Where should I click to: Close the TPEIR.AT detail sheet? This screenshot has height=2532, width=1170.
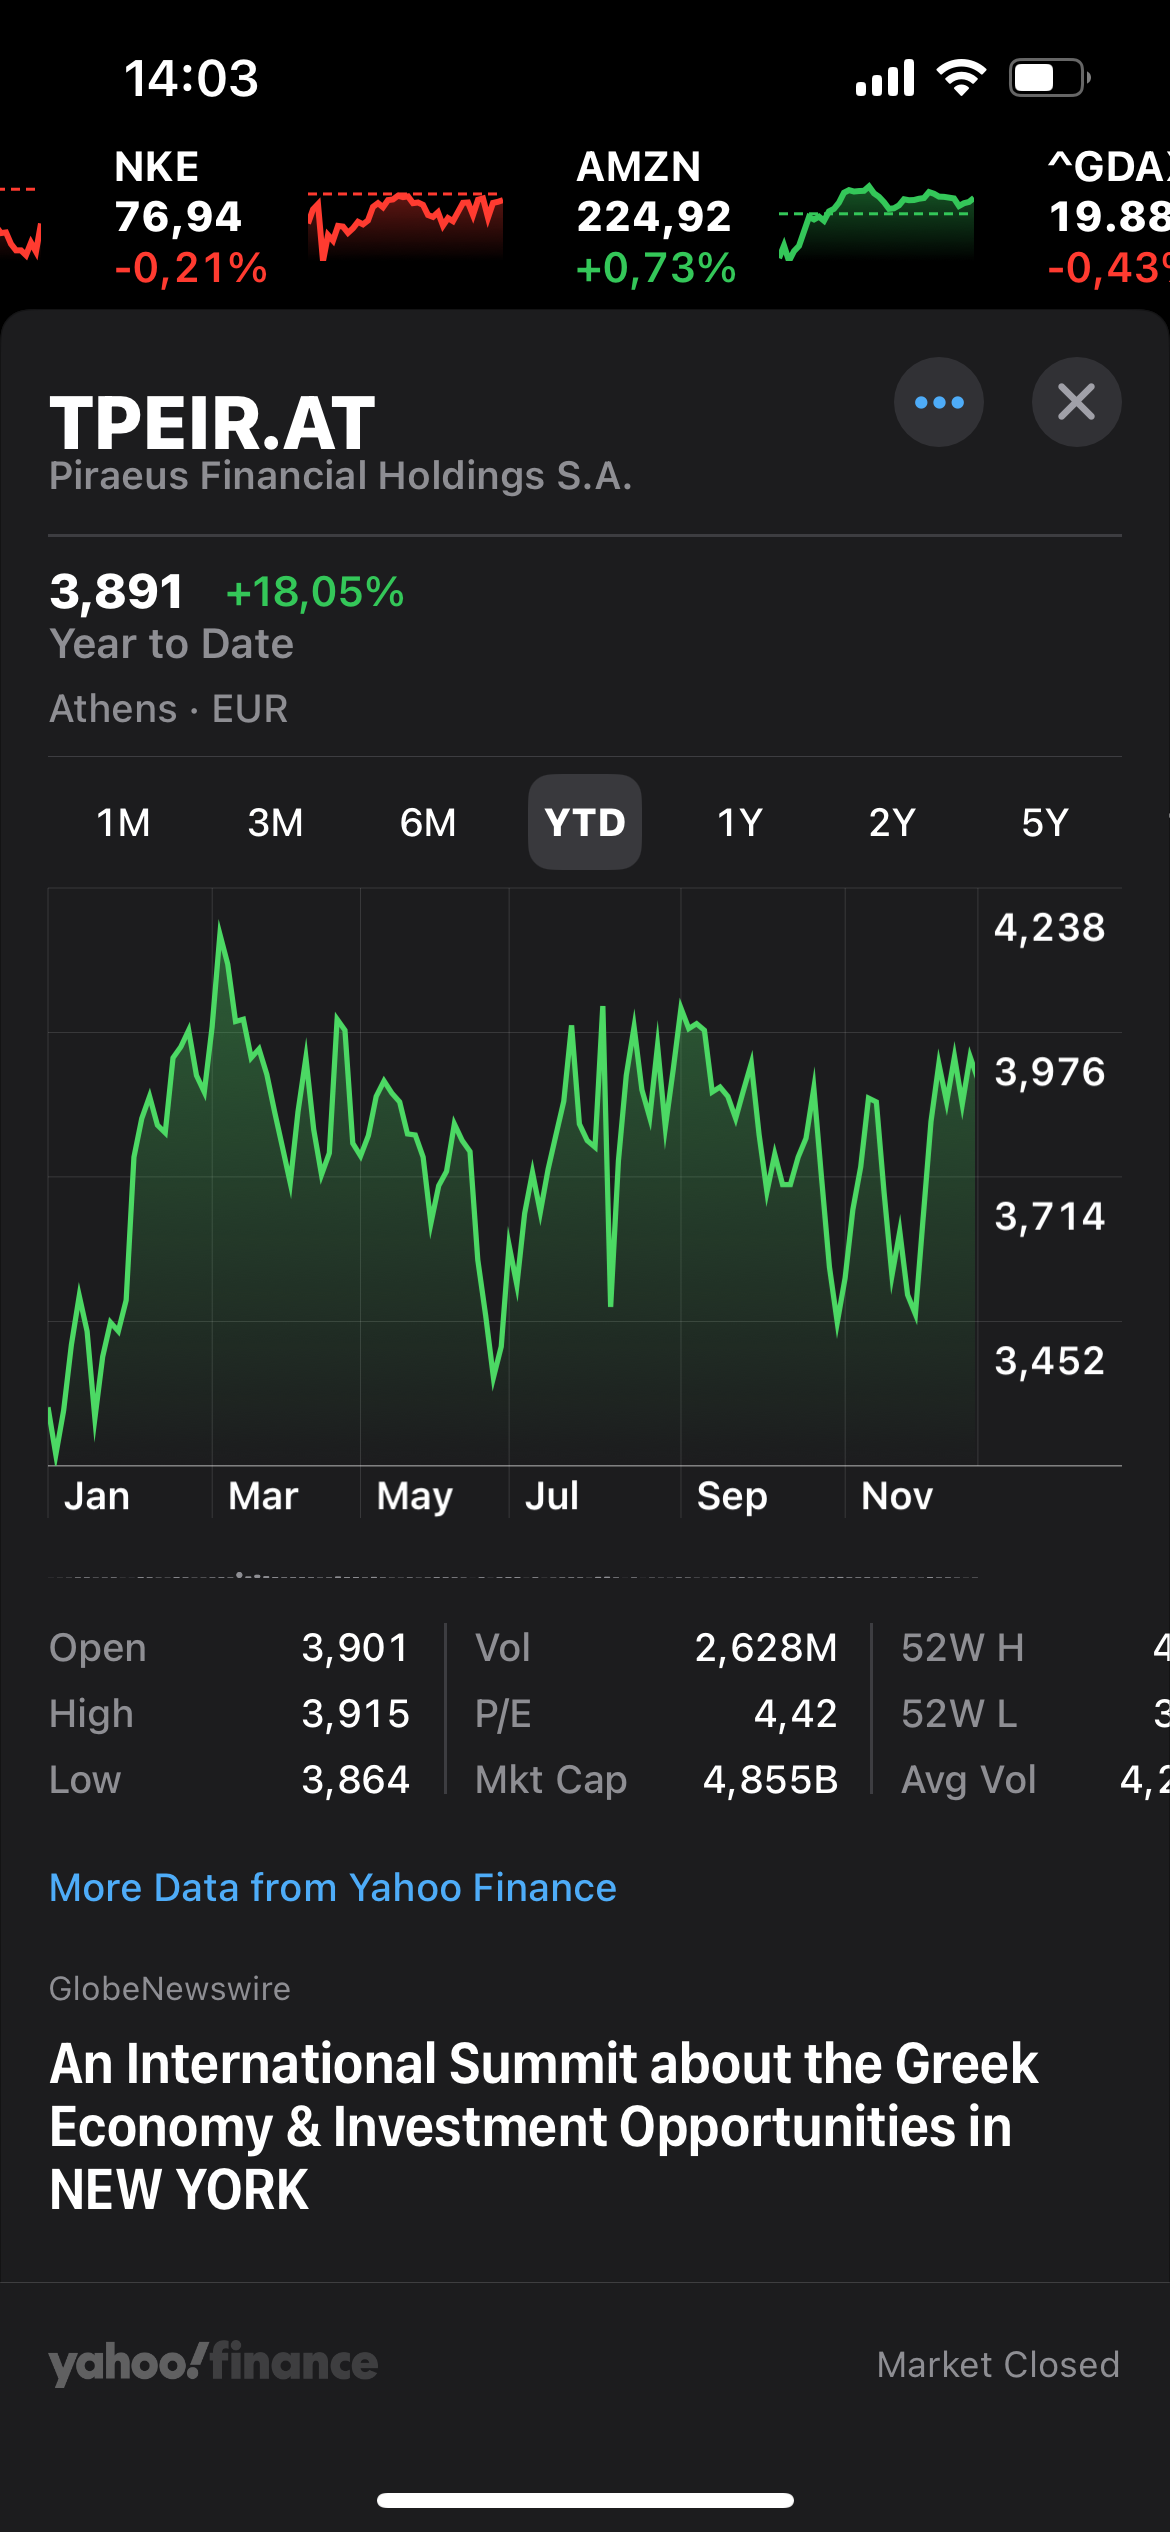[1076, 402]
